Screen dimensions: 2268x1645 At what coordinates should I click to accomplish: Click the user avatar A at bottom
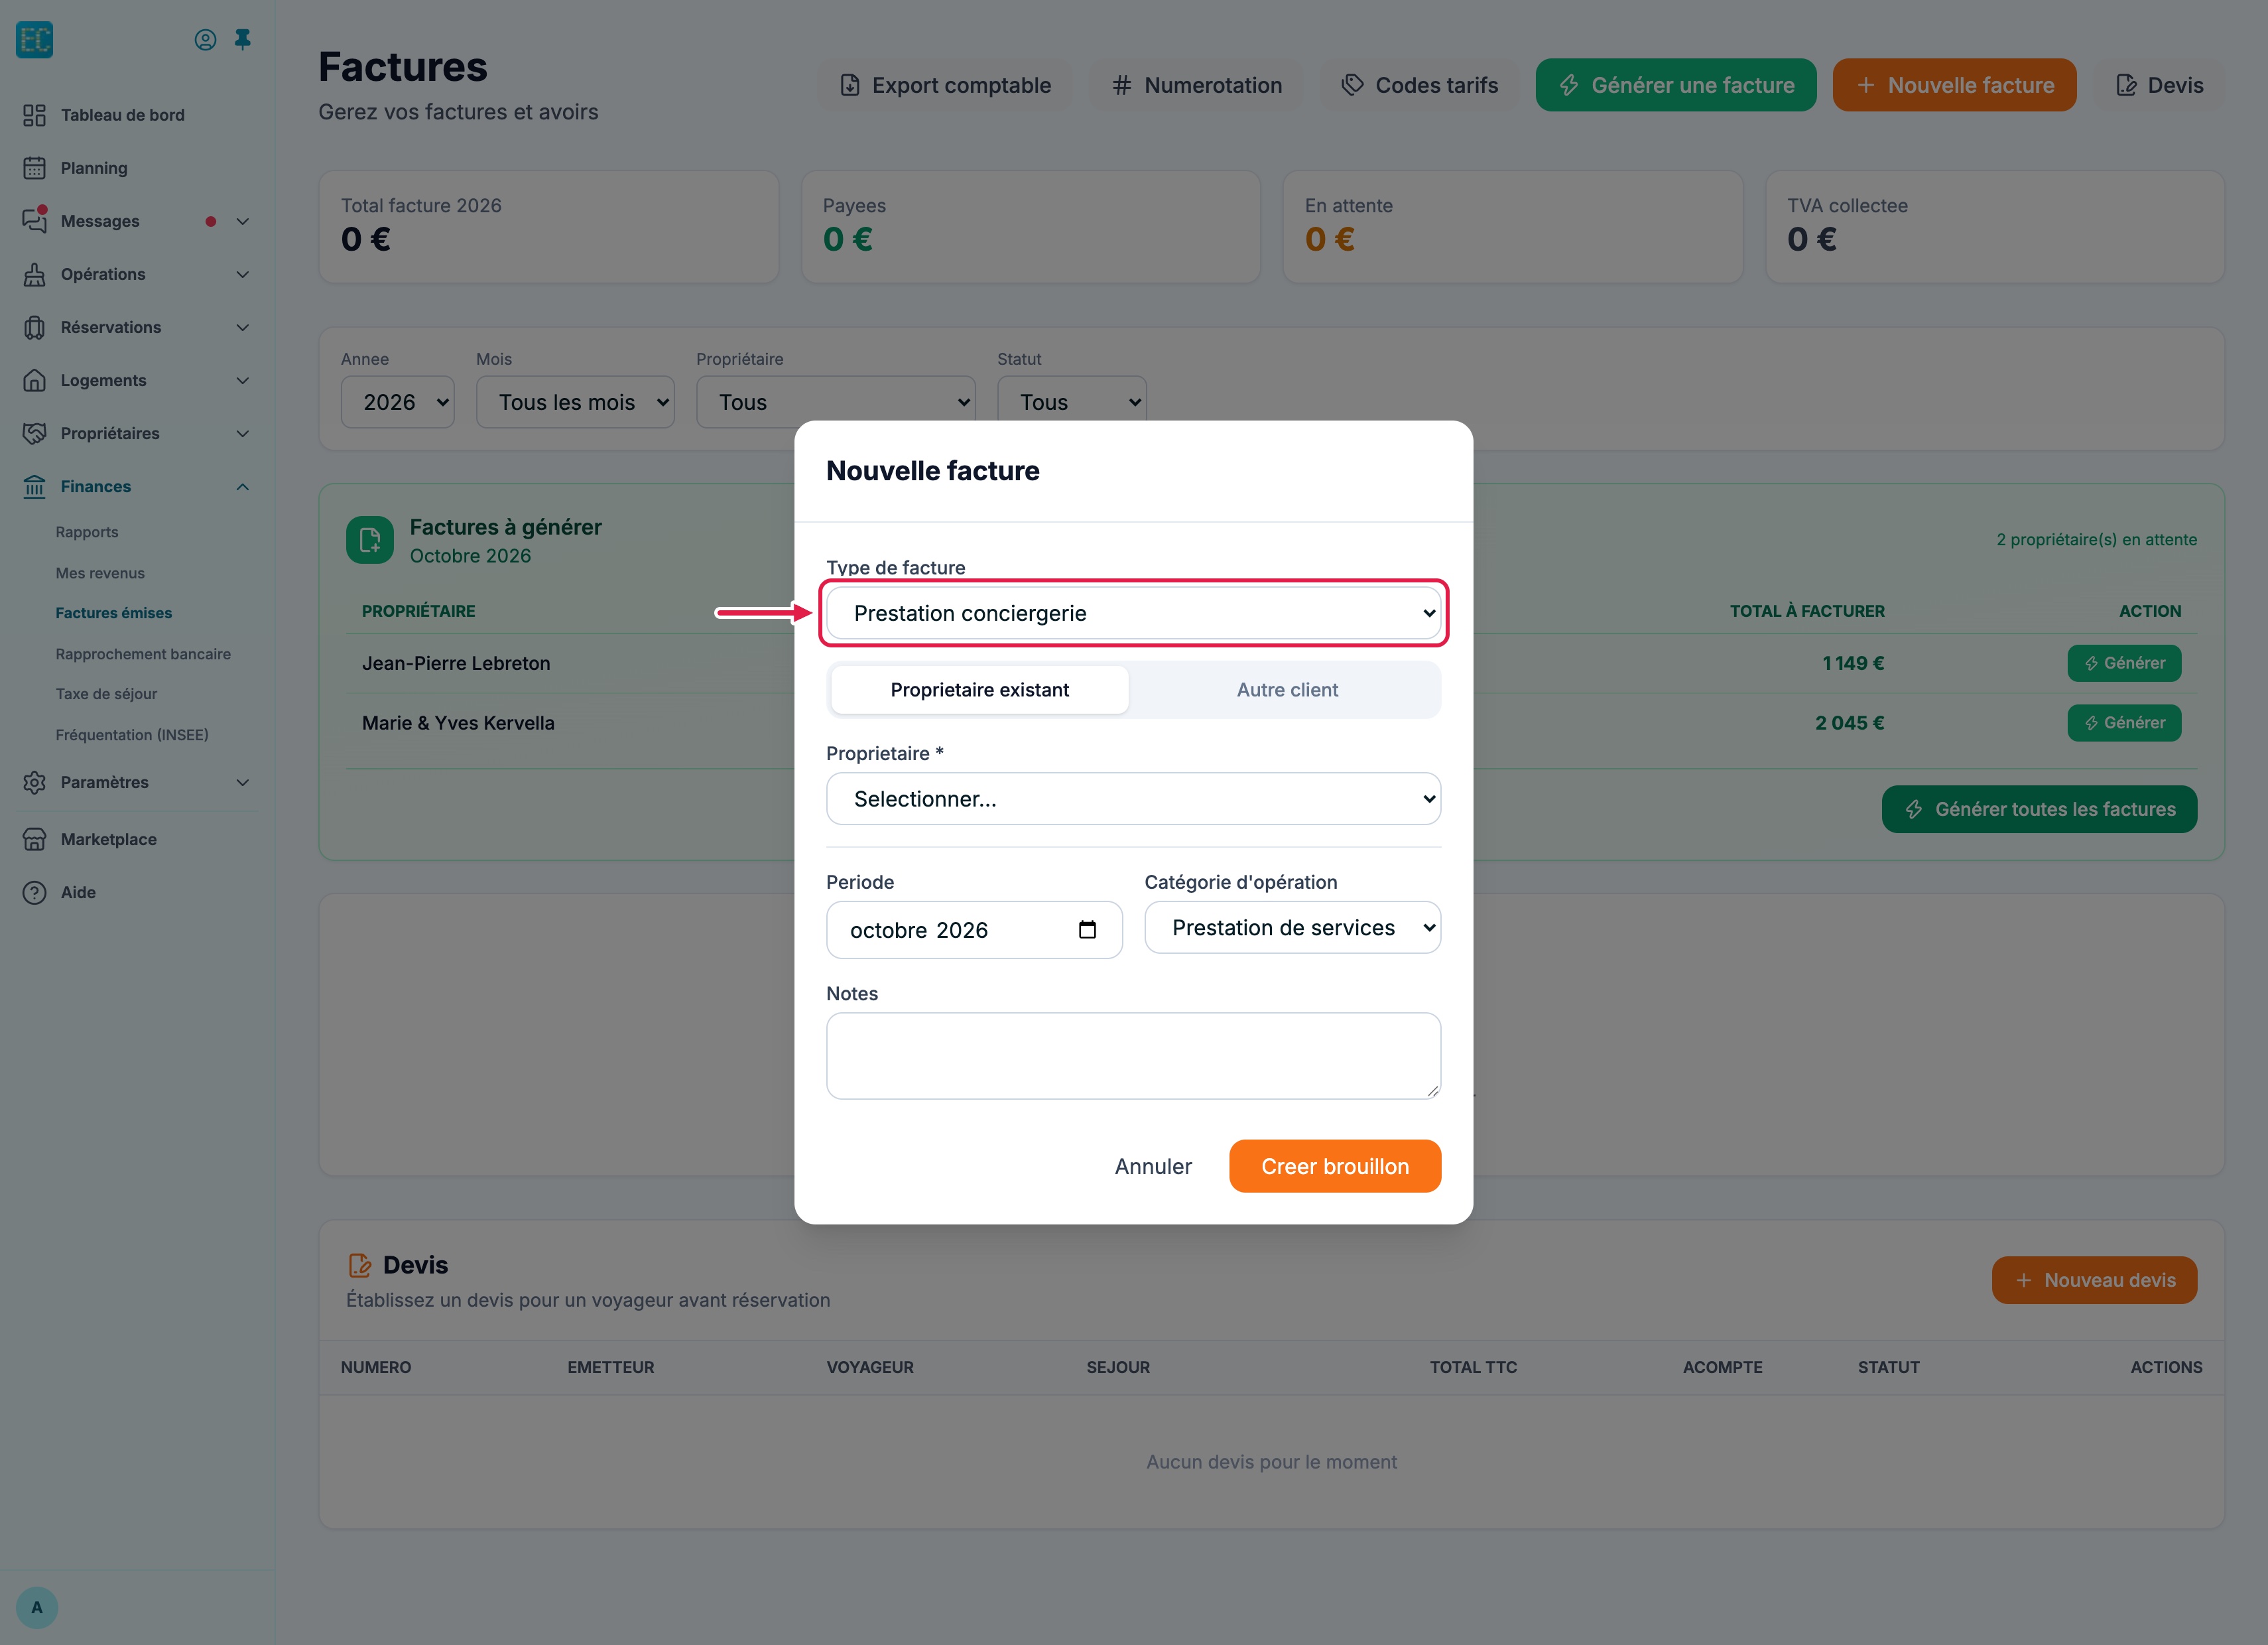click(37, 1607)
